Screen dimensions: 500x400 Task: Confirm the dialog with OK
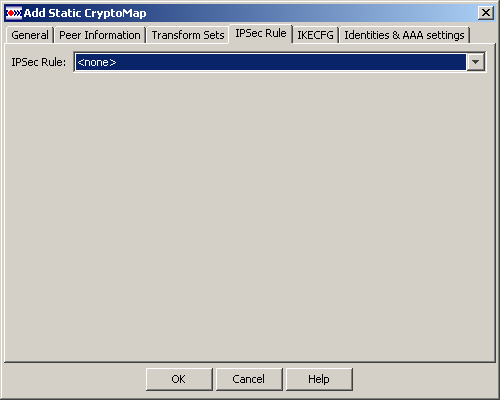[x=179, y=379]
